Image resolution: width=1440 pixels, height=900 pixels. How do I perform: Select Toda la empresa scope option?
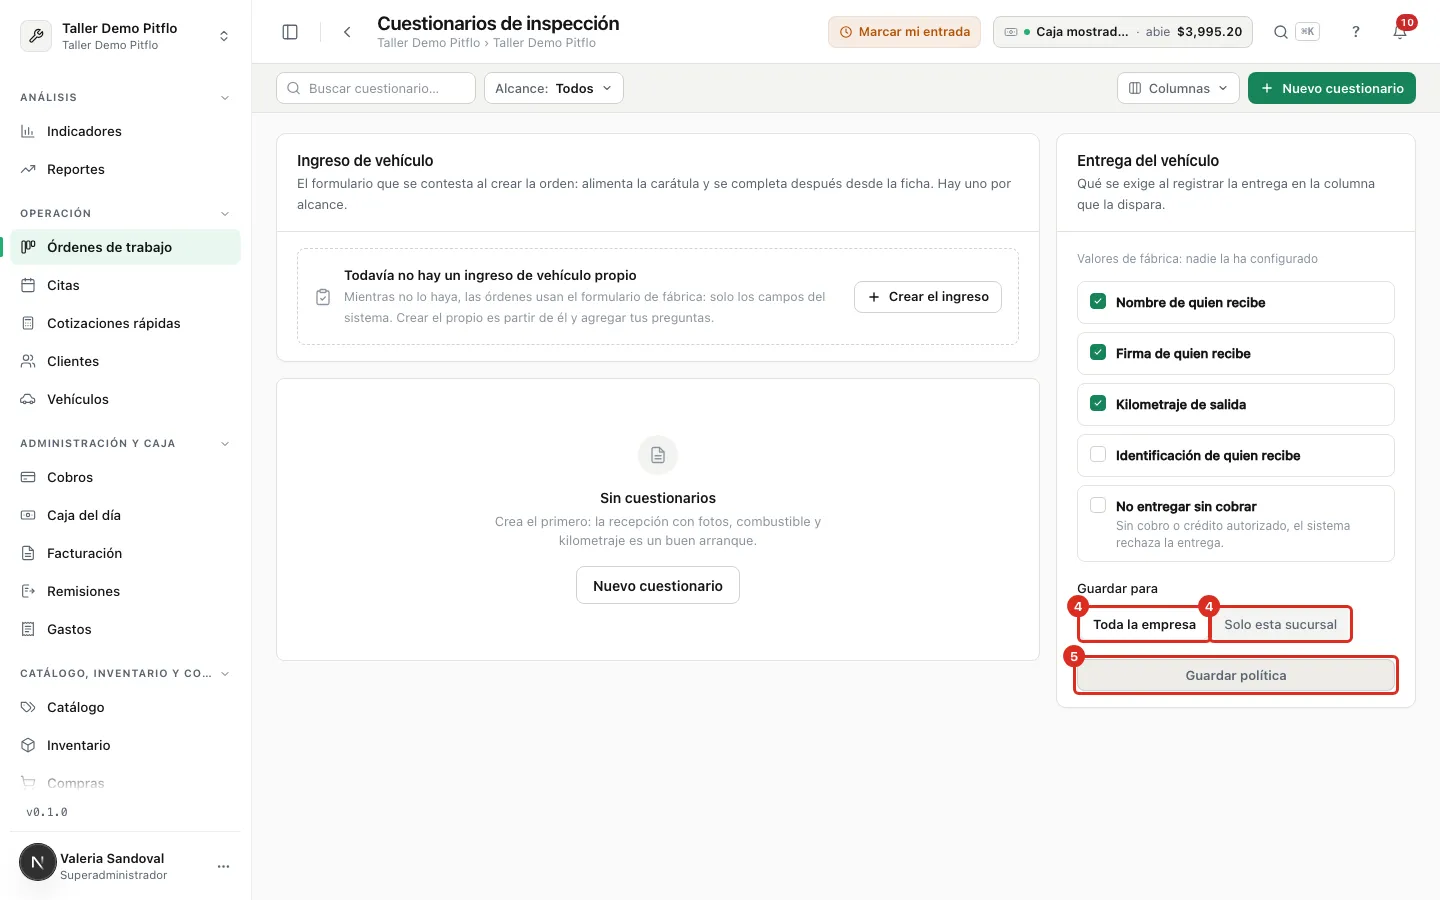[x=1144, y=624]
